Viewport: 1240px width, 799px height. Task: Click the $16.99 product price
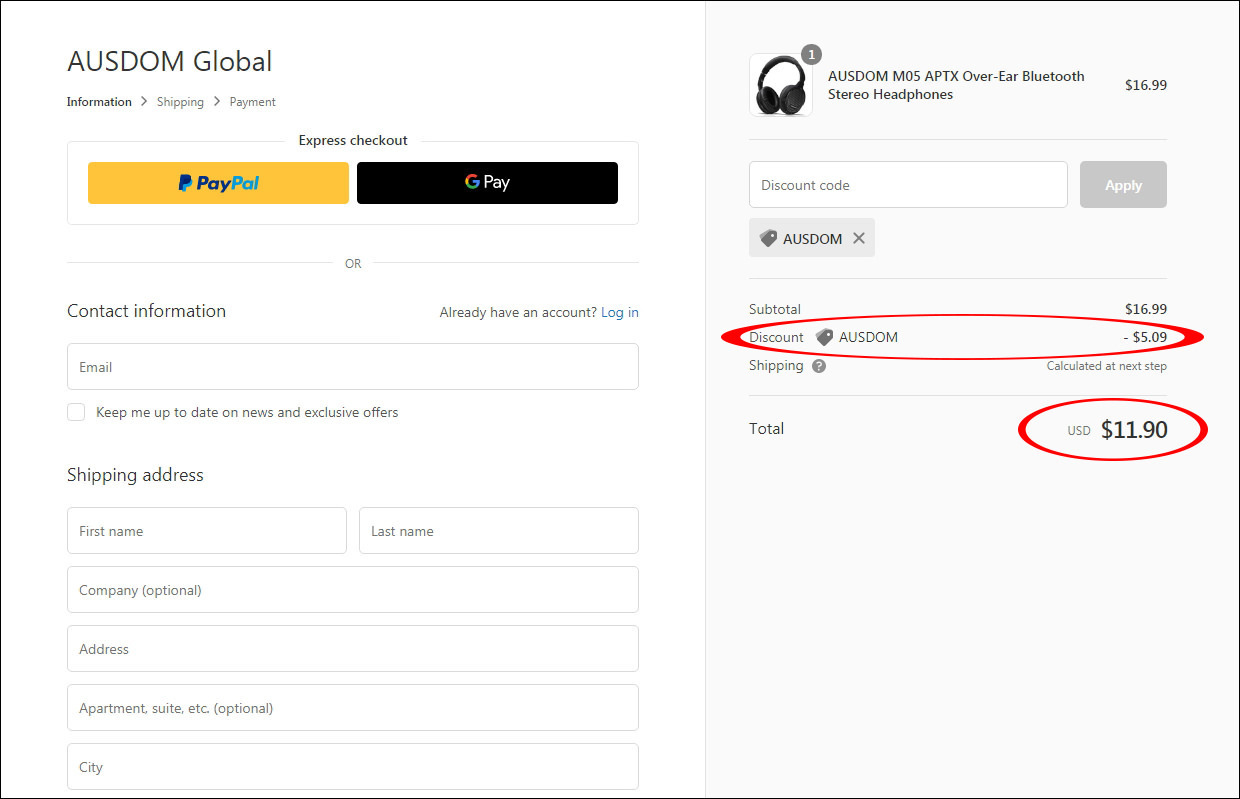tap(1146, 86)
